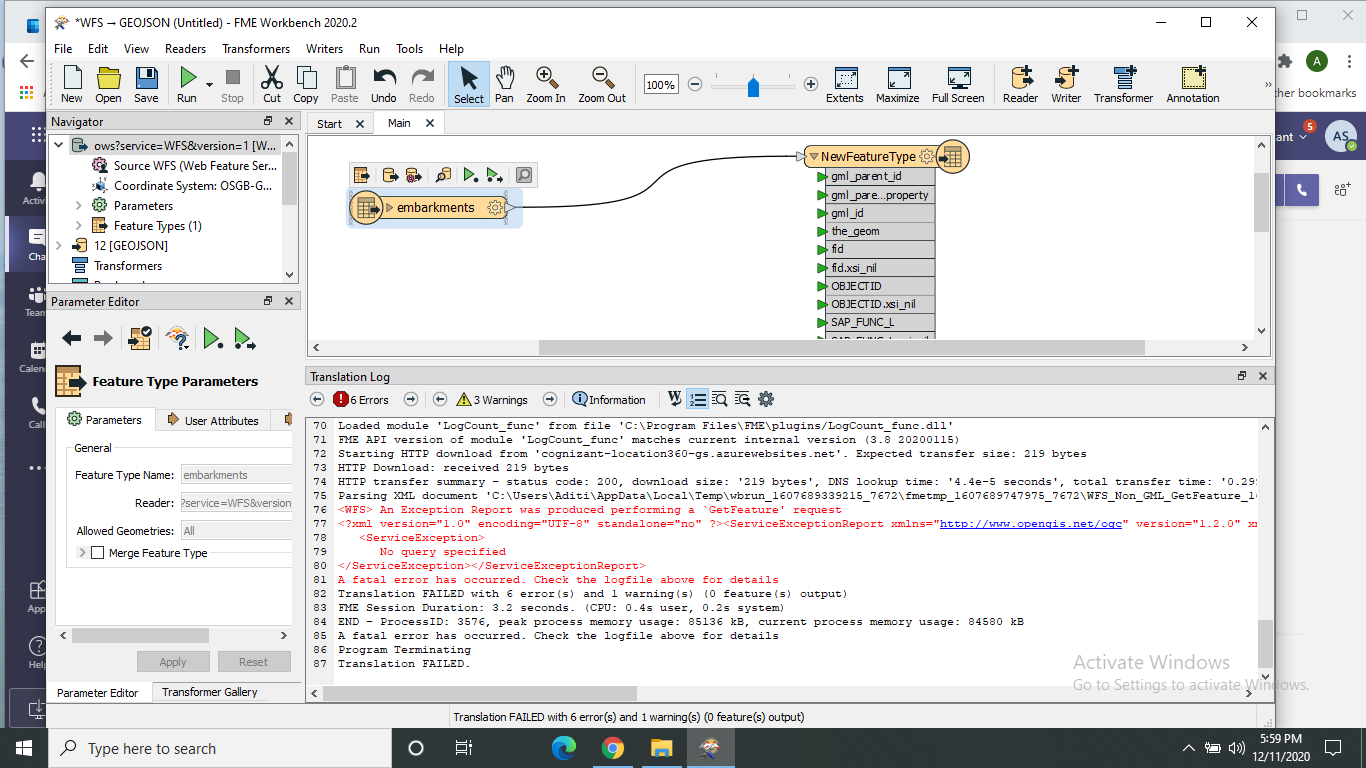The width and height of the screenshot is (1366, 768).
Task: Undo the last action in the toolbar
Action: tap(384, 84)
